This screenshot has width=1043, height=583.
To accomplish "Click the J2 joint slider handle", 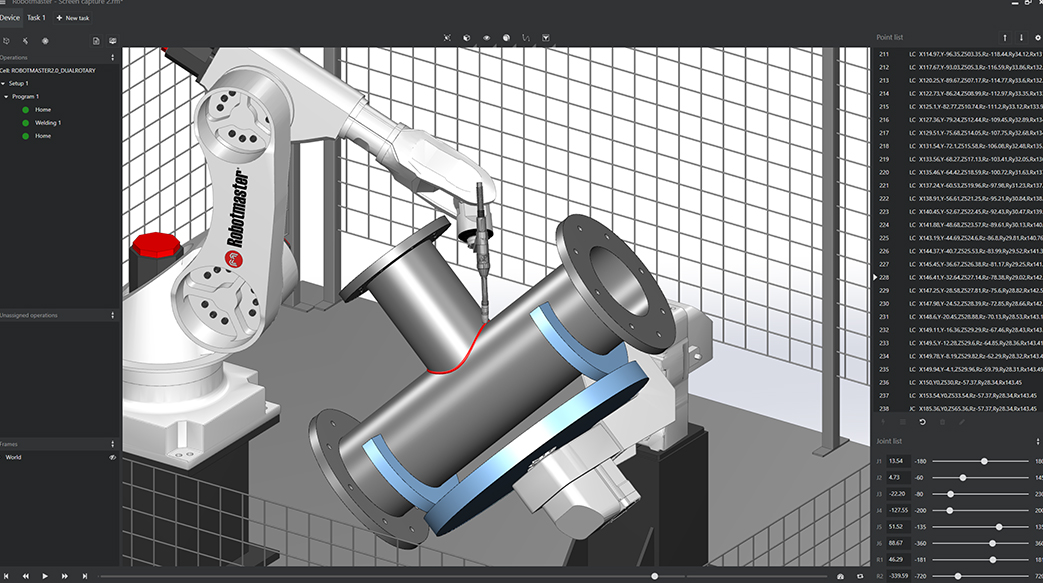I will tap(963, 478).
